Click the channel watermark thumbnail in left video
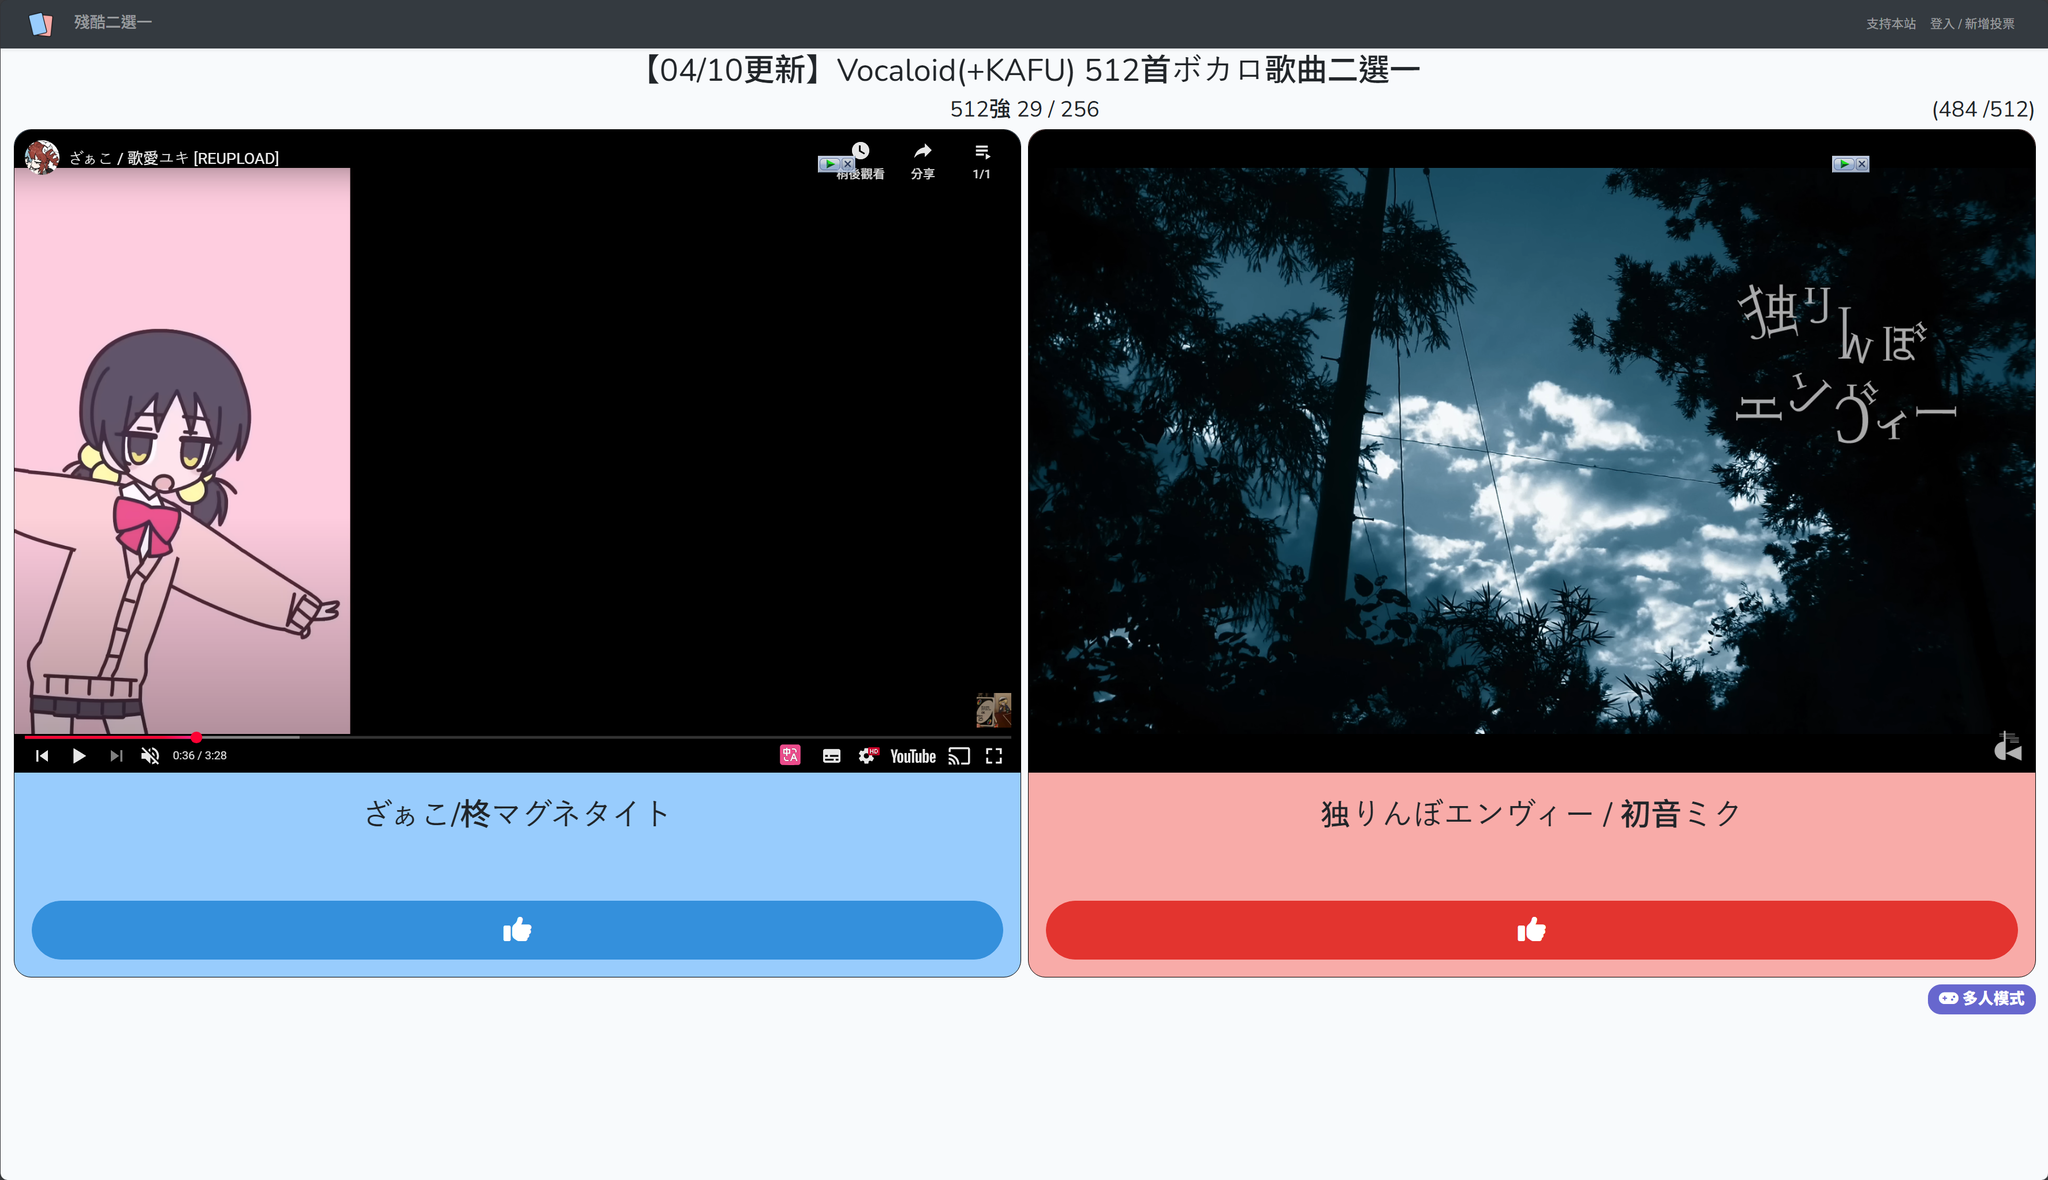 (x=994, y=710)
